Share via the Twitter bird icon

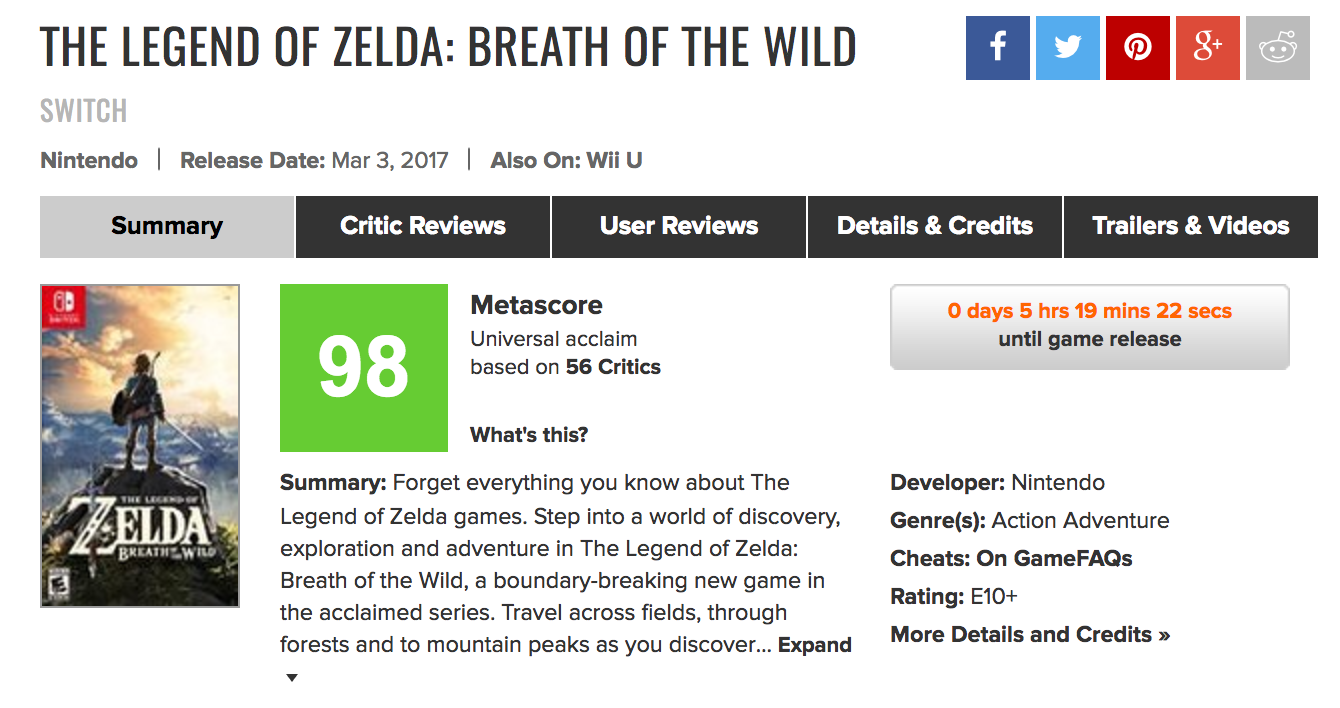pos(1067,47)
